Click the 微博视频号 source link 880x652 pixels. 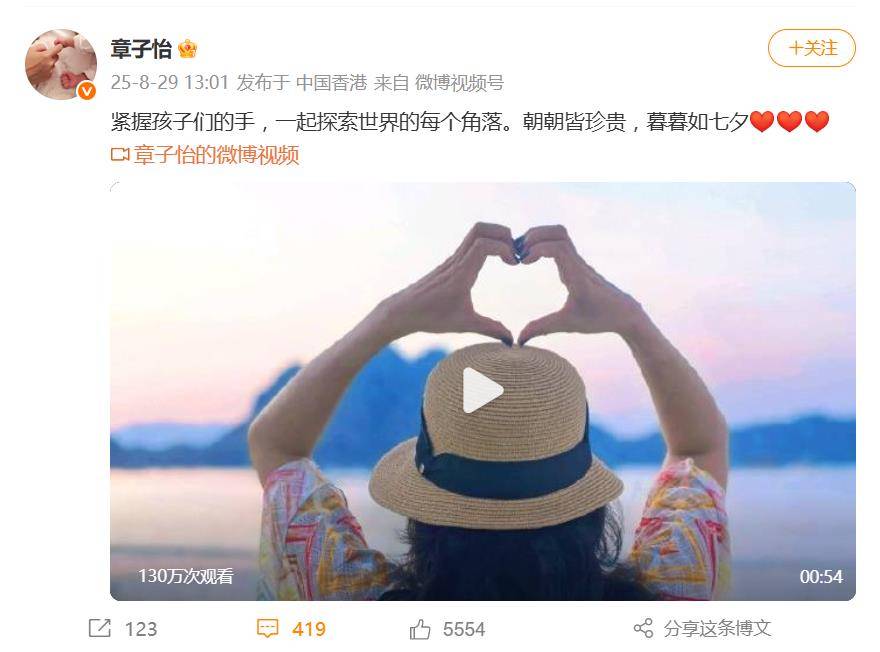click(x=459, y=82)
